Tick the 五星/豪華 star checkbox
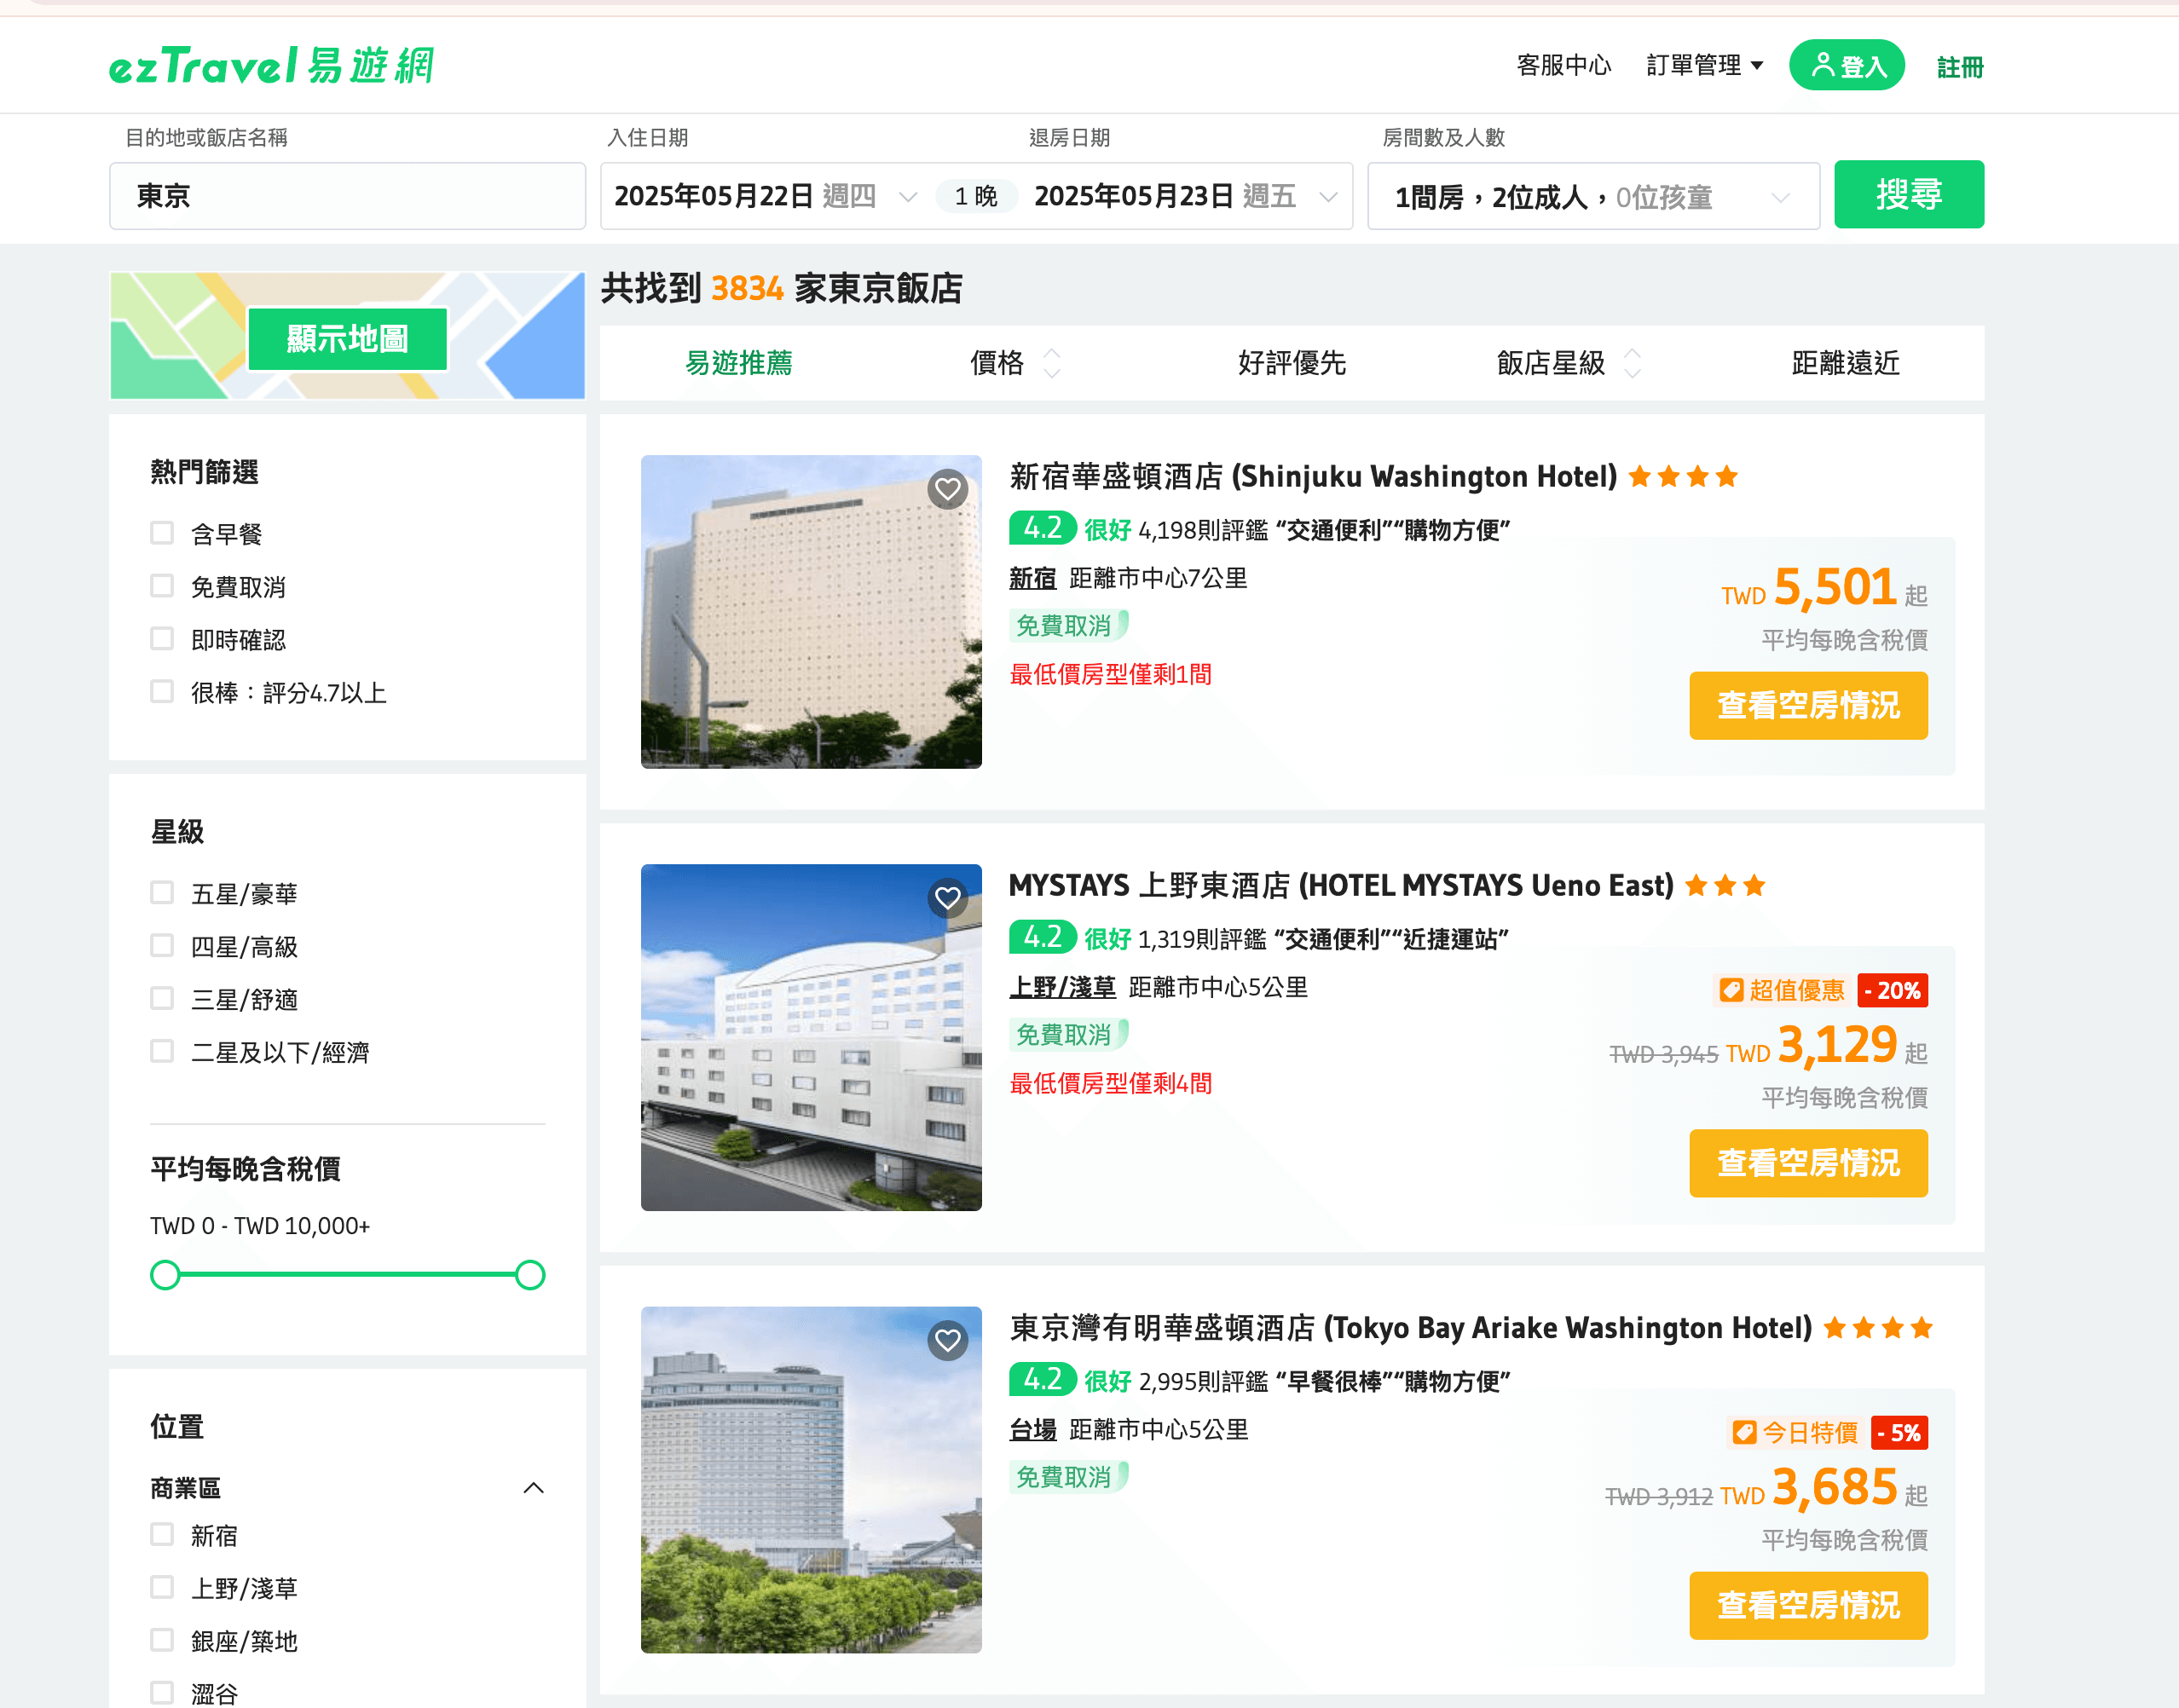This screenshot has width=2179, height=1708. (x=162, y=893)
